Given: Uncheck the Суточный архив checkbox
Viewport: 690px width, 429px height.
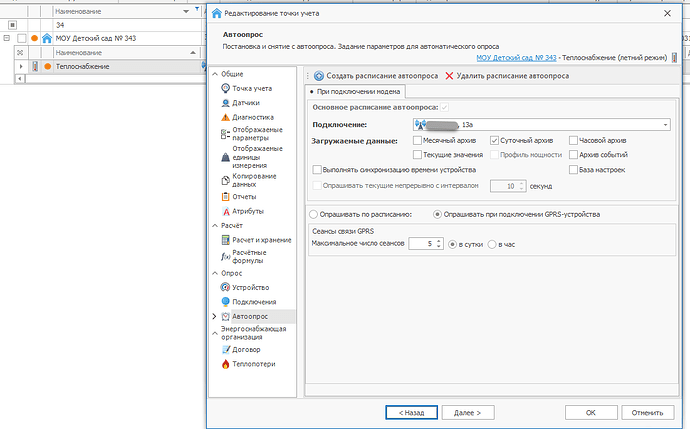Looking at the screenshot, I should [495, 141].
